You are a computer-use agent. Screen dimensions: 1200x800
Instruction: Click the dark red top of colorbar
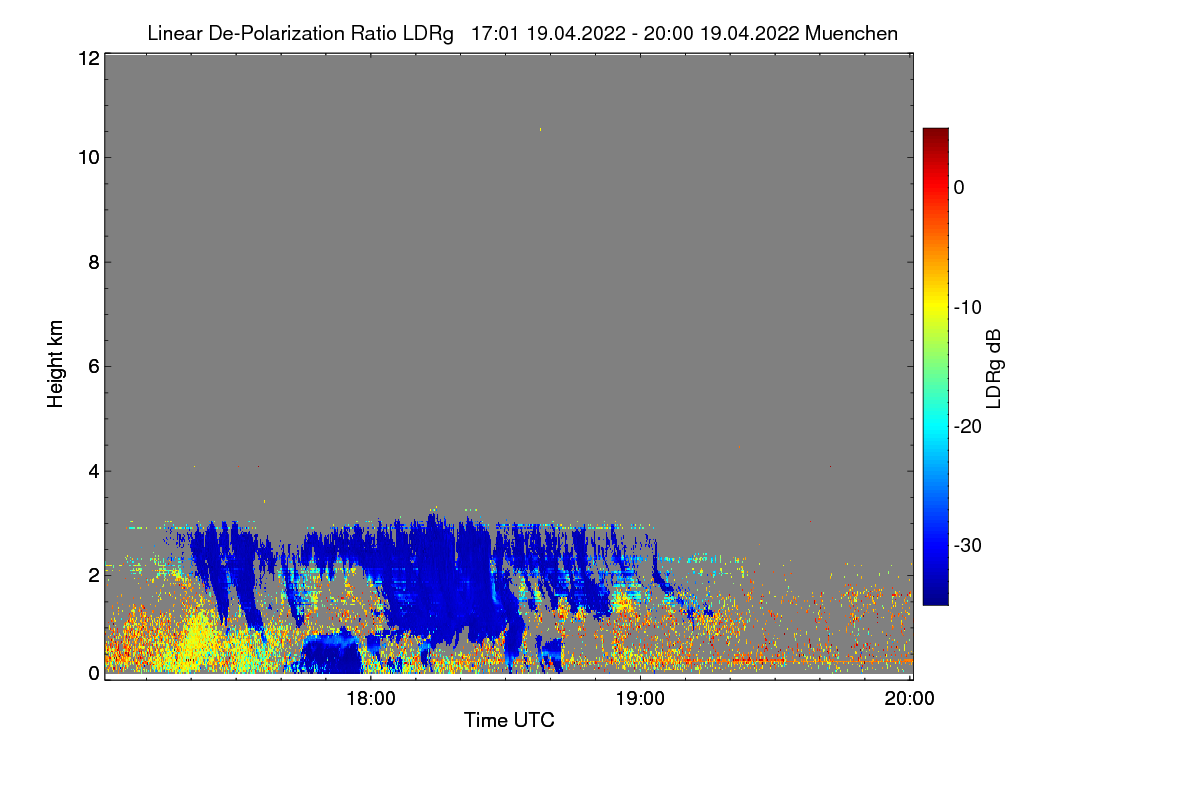[x=935, y=136]
